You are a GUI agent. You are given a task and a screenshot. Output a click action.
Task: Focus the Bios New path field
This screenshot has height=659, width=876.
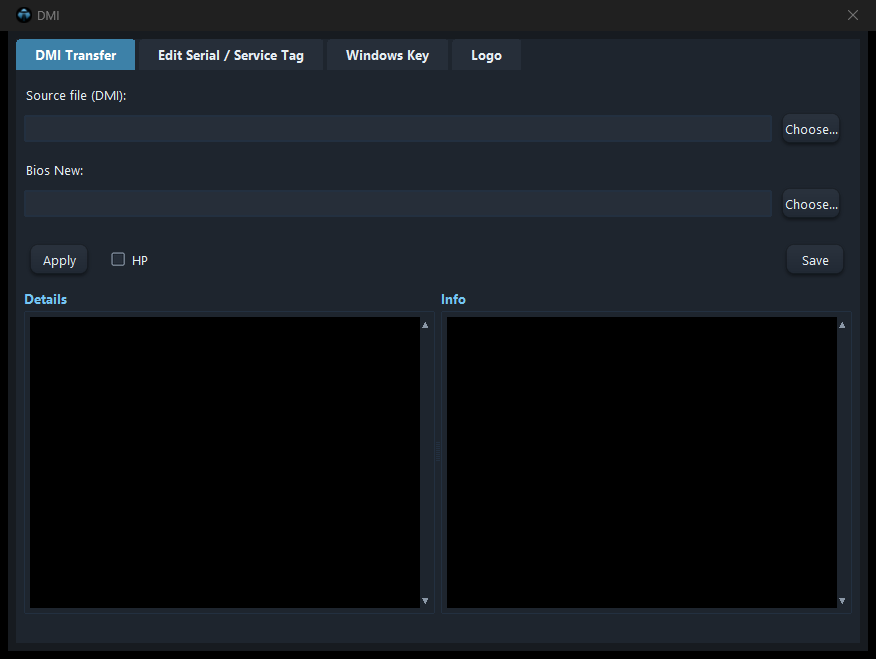click(x=398, y=203)
